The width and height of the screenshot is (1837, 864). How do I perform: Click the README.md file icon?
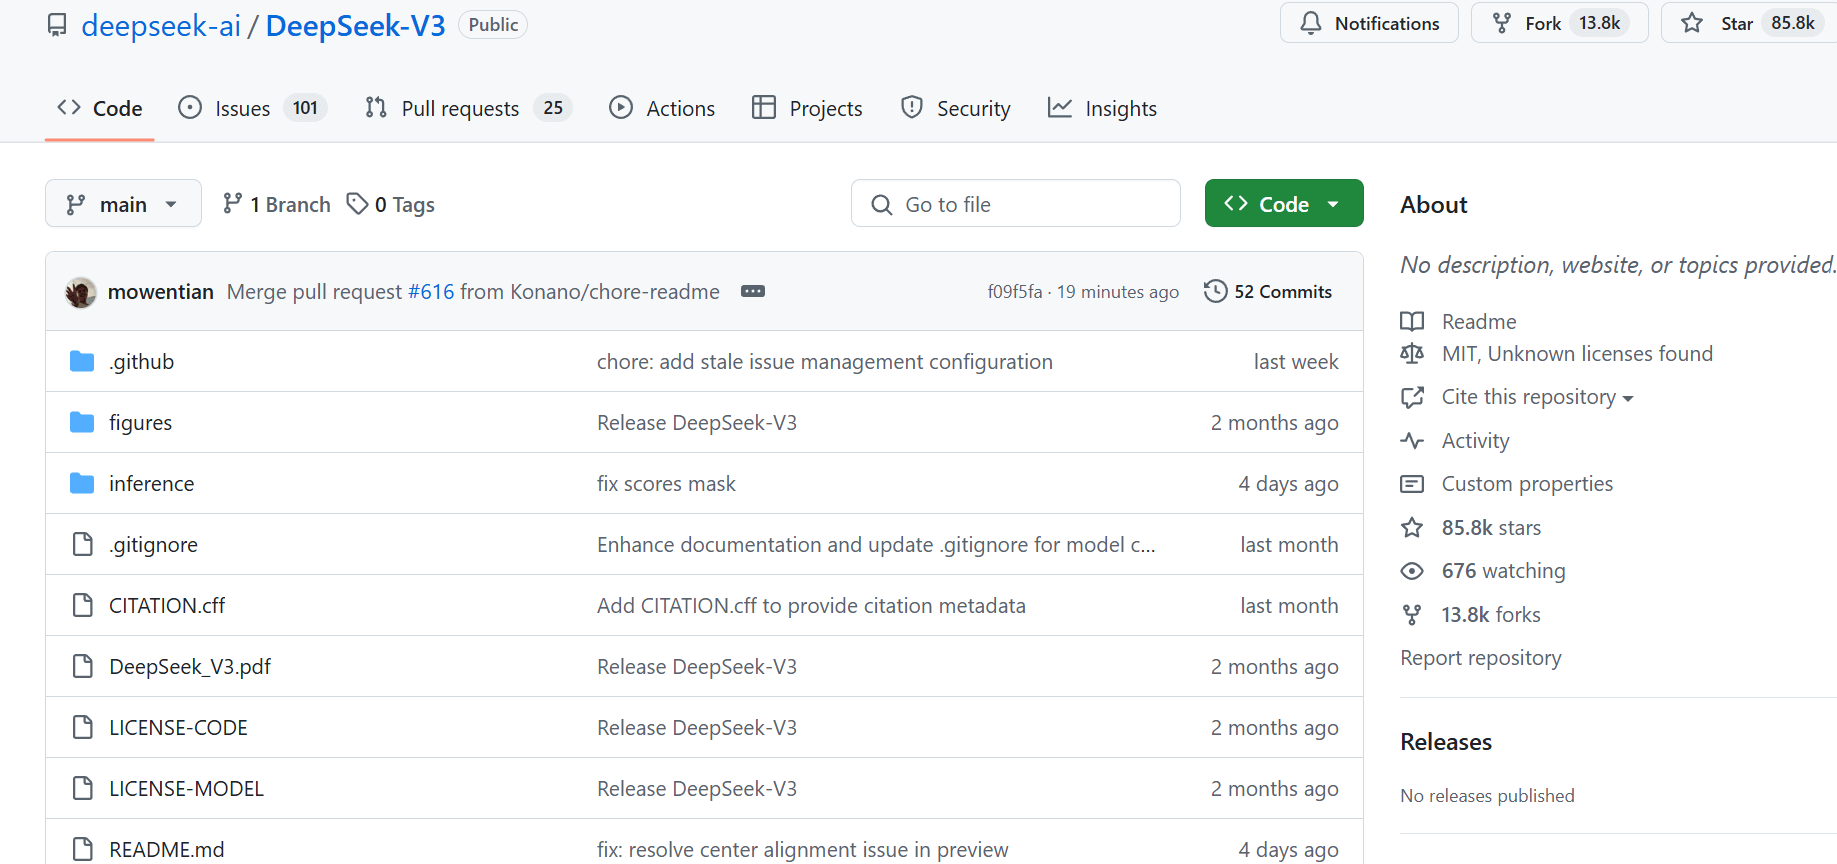[83, 849]
